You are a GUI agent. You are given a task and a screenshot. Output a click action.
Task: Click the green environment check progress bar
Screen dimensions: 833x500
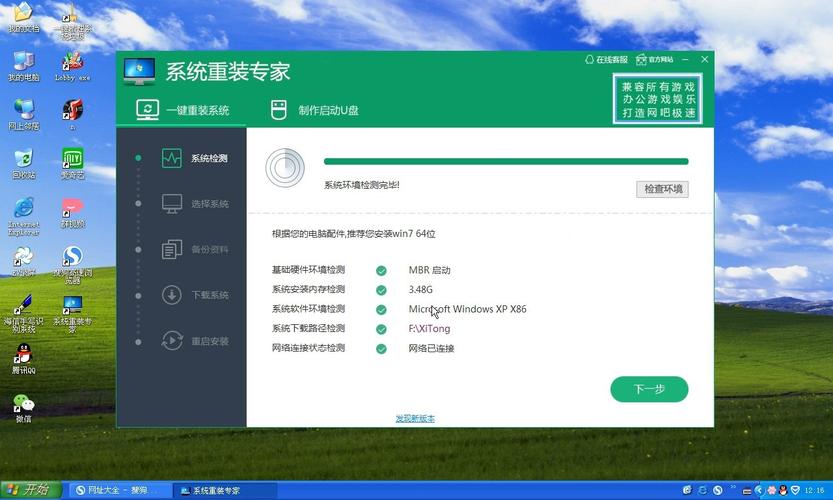tap(505, 161)
